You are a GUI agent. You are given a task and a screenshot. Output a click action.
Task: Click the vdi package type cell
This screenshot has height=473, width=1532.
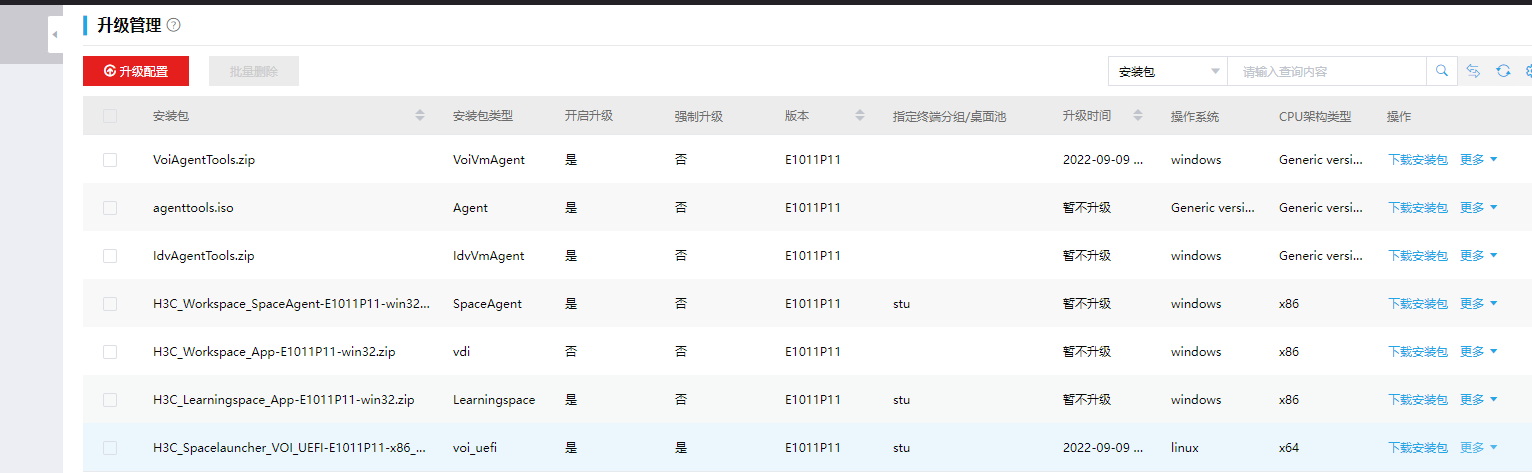(x=461, y=352)
